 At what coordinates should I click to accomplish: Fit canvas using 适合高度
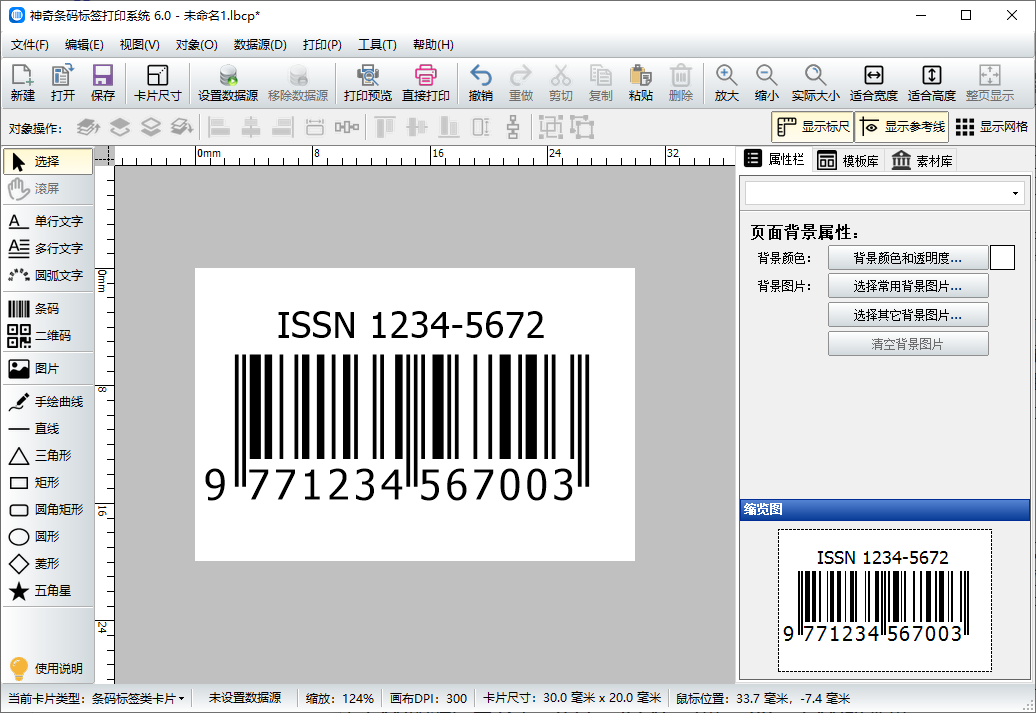[932, 83]
